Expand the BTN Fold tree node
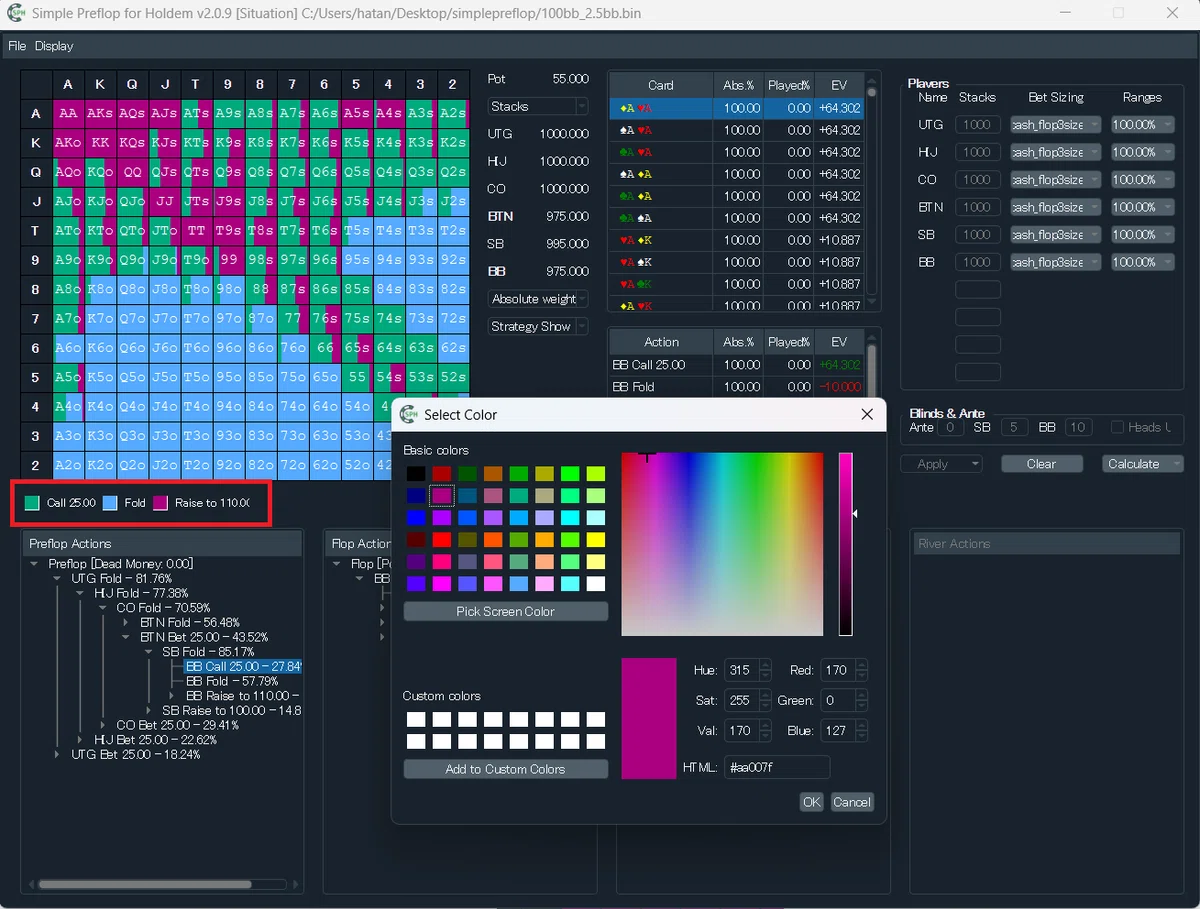The height and width of the screenshot is (909, 1200). tap(127, 622)
